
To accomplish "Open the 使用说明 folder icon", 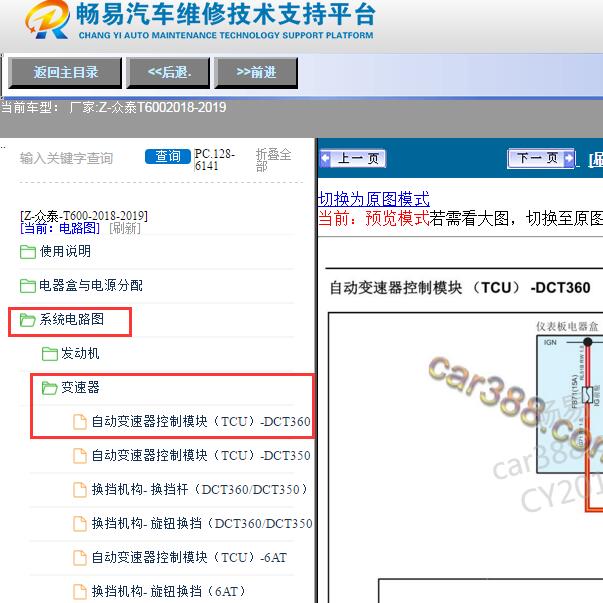I will [28, 252].
